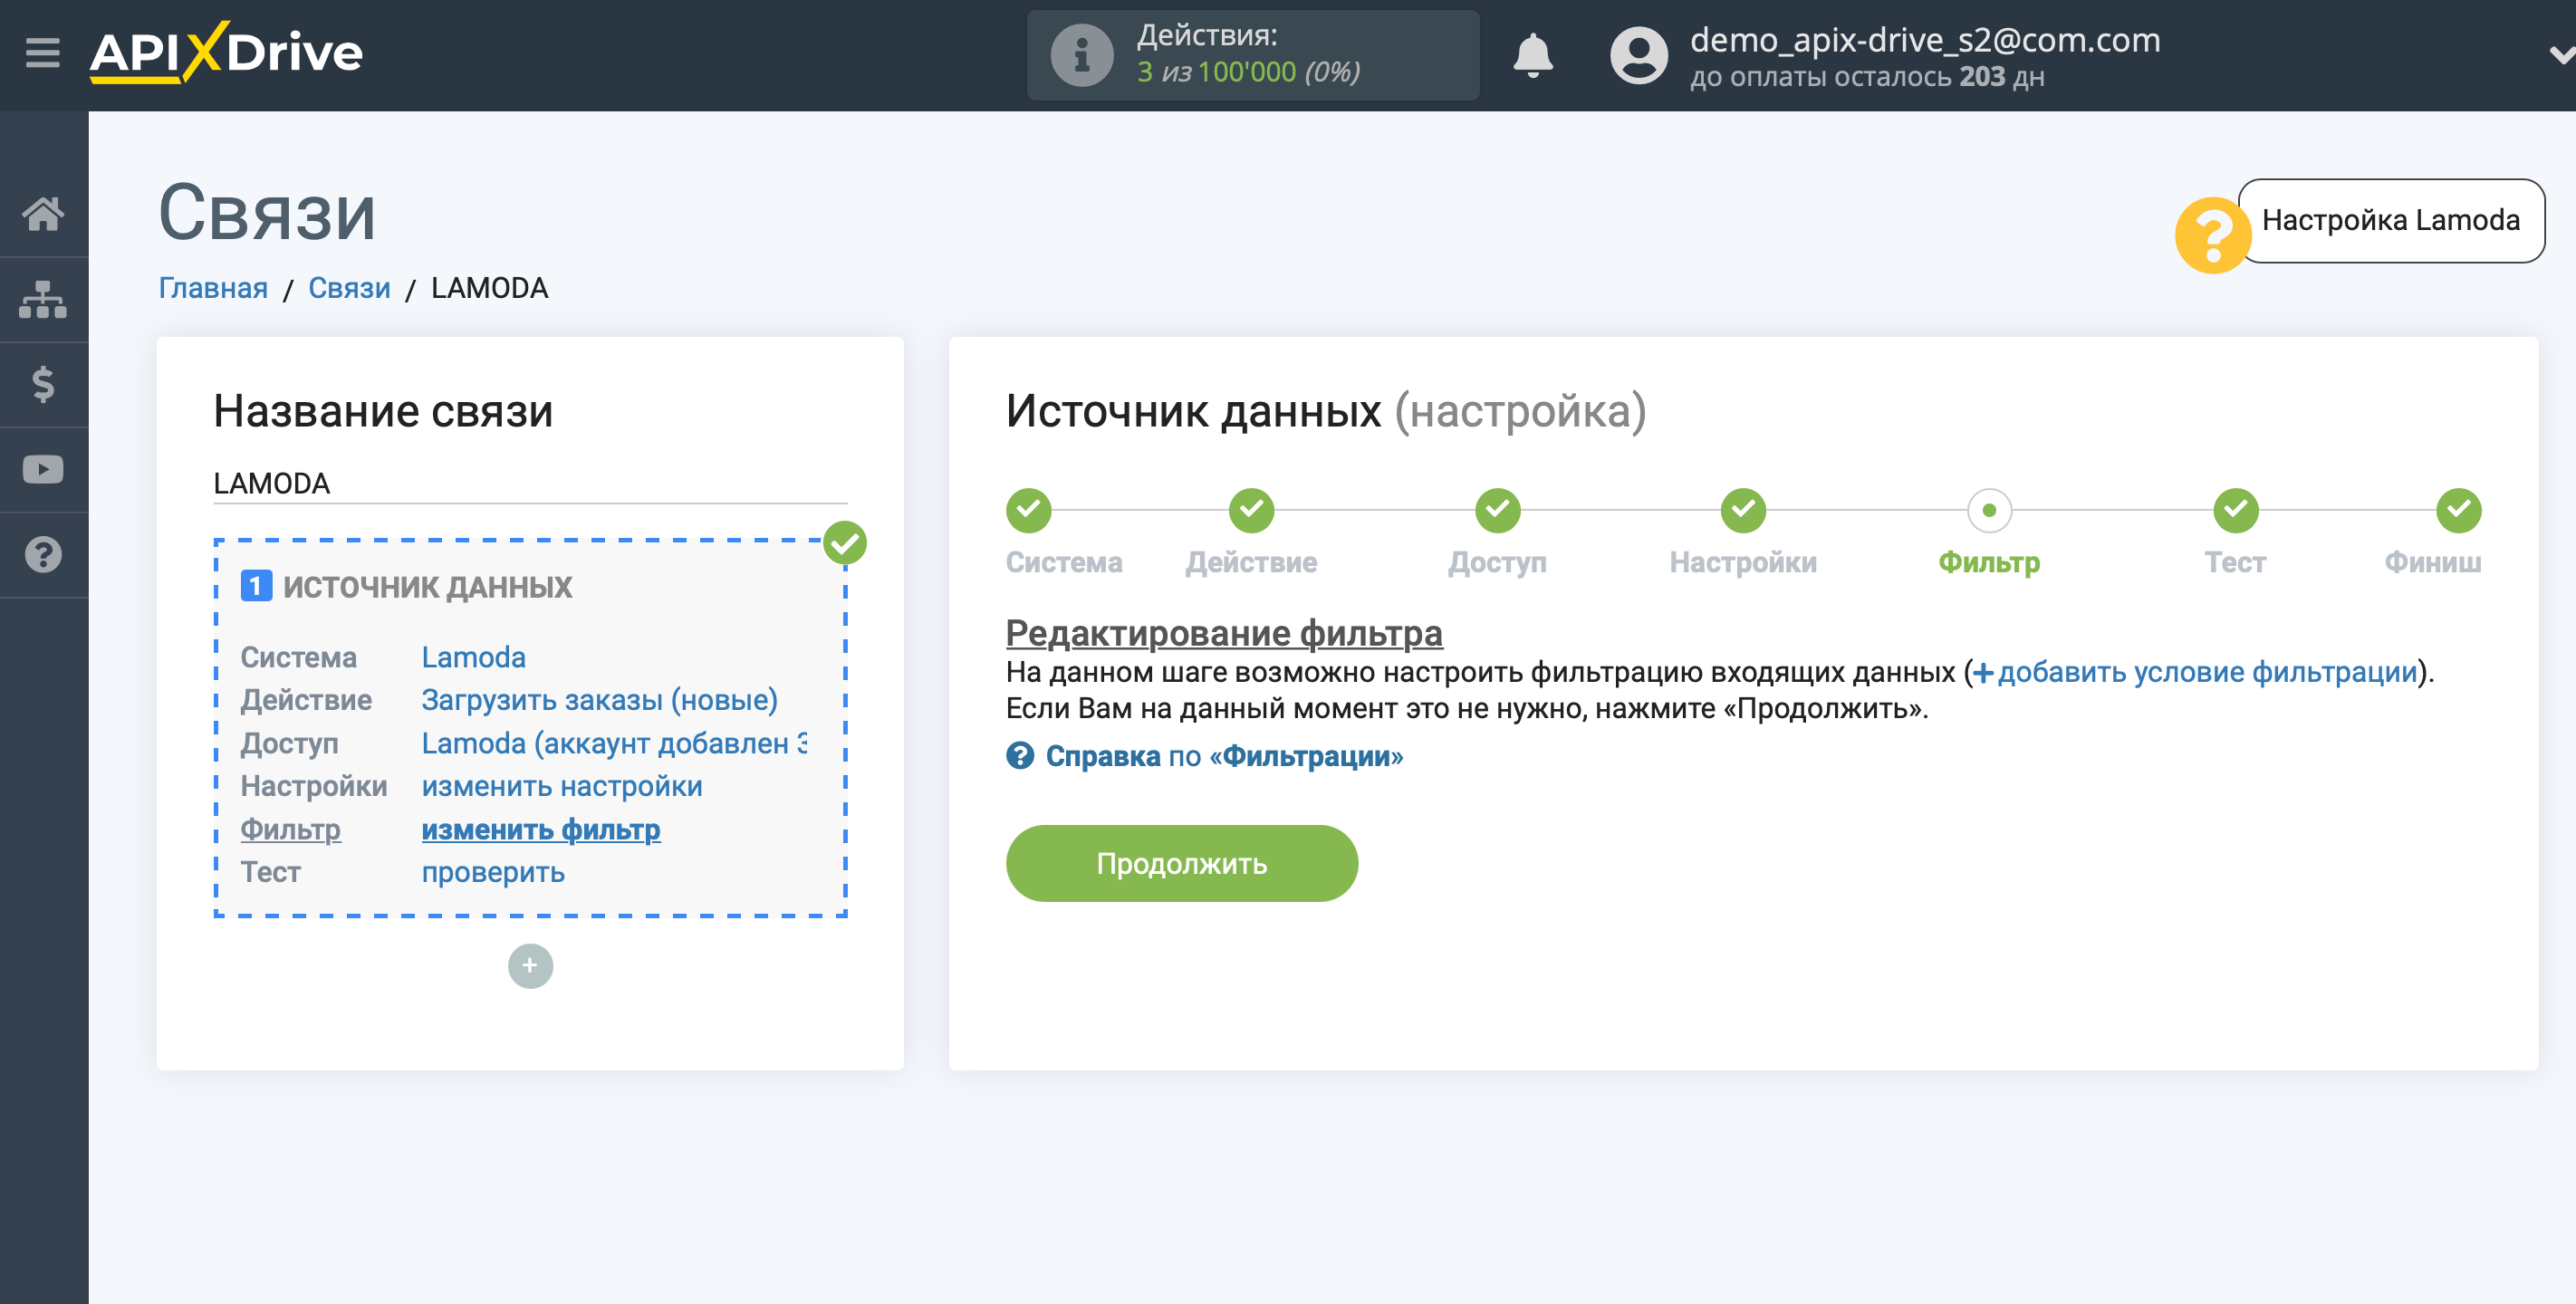
Task: Go to the Доступ step circle
Action: point(1497,510)
